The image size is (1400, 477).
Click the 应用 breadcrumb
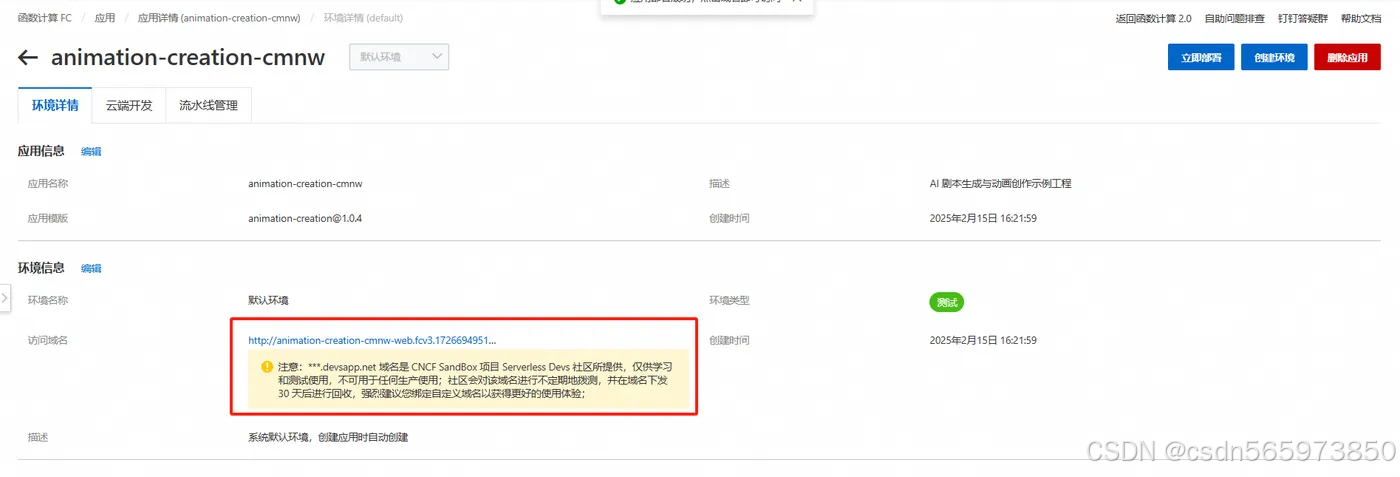pos(104,18)
